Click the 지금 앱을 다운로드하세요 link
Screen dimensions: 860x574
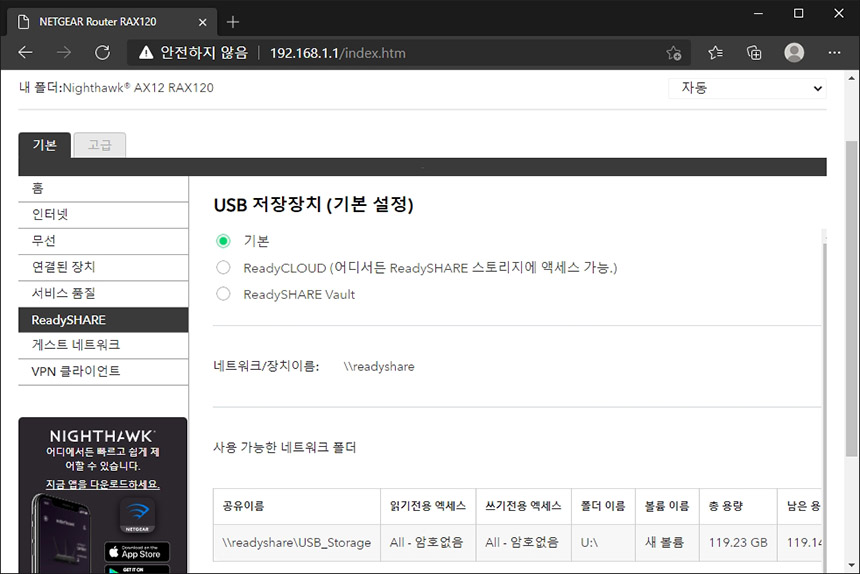point(103,484)
